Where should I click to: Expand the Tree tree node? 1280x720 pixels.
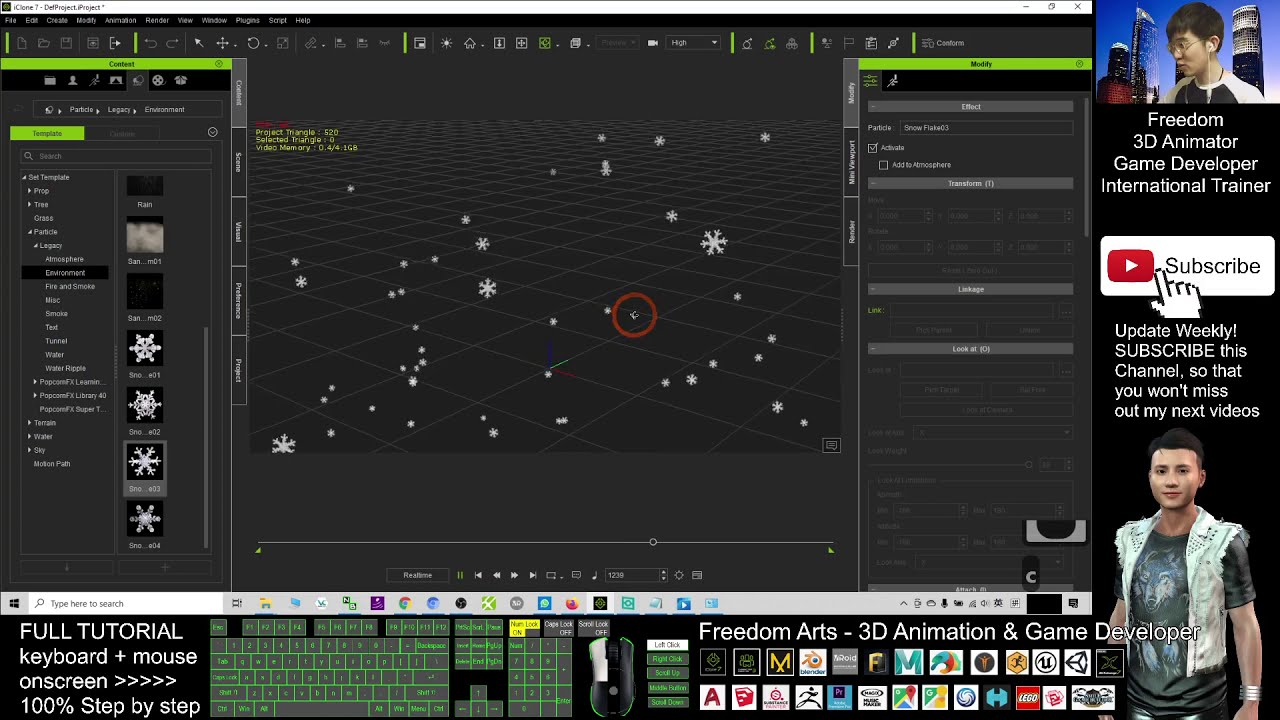pos(29,205)
